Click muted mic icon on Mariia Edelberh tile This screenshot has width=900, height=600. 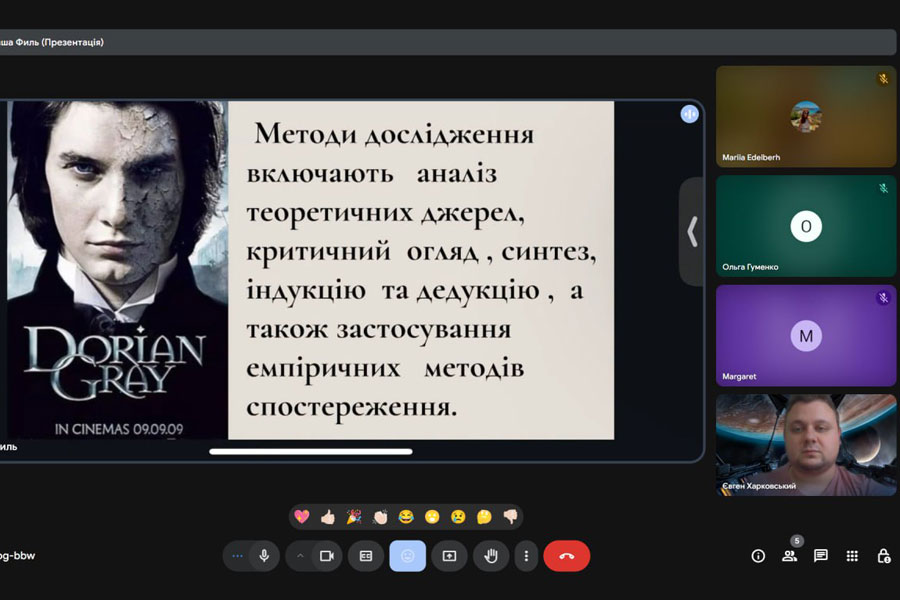click(x=883, y=79)
